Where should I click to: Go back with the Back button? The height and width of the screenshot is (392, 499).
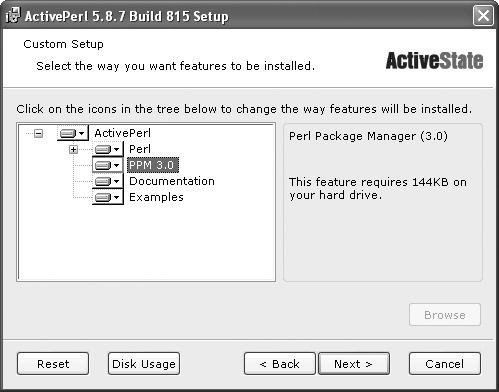coord(280,364)
